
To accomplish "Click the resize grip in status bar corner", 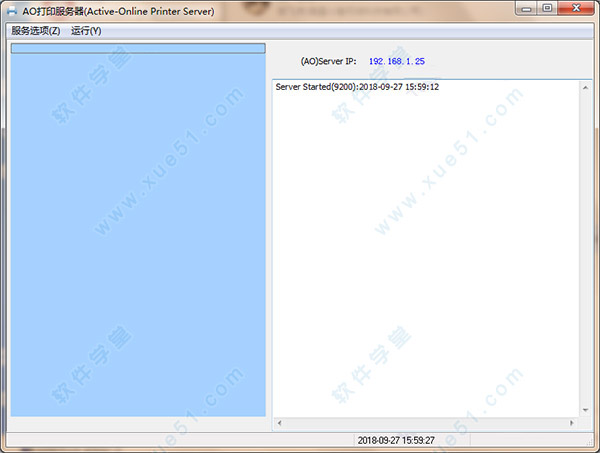I will 590,442.
